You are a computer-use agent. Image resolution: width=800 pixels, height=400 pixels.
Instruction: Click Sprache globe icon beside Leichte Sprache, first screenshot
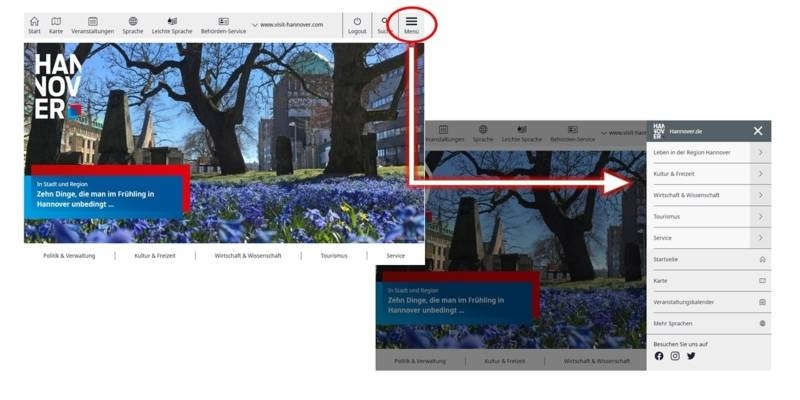[133, 21]
